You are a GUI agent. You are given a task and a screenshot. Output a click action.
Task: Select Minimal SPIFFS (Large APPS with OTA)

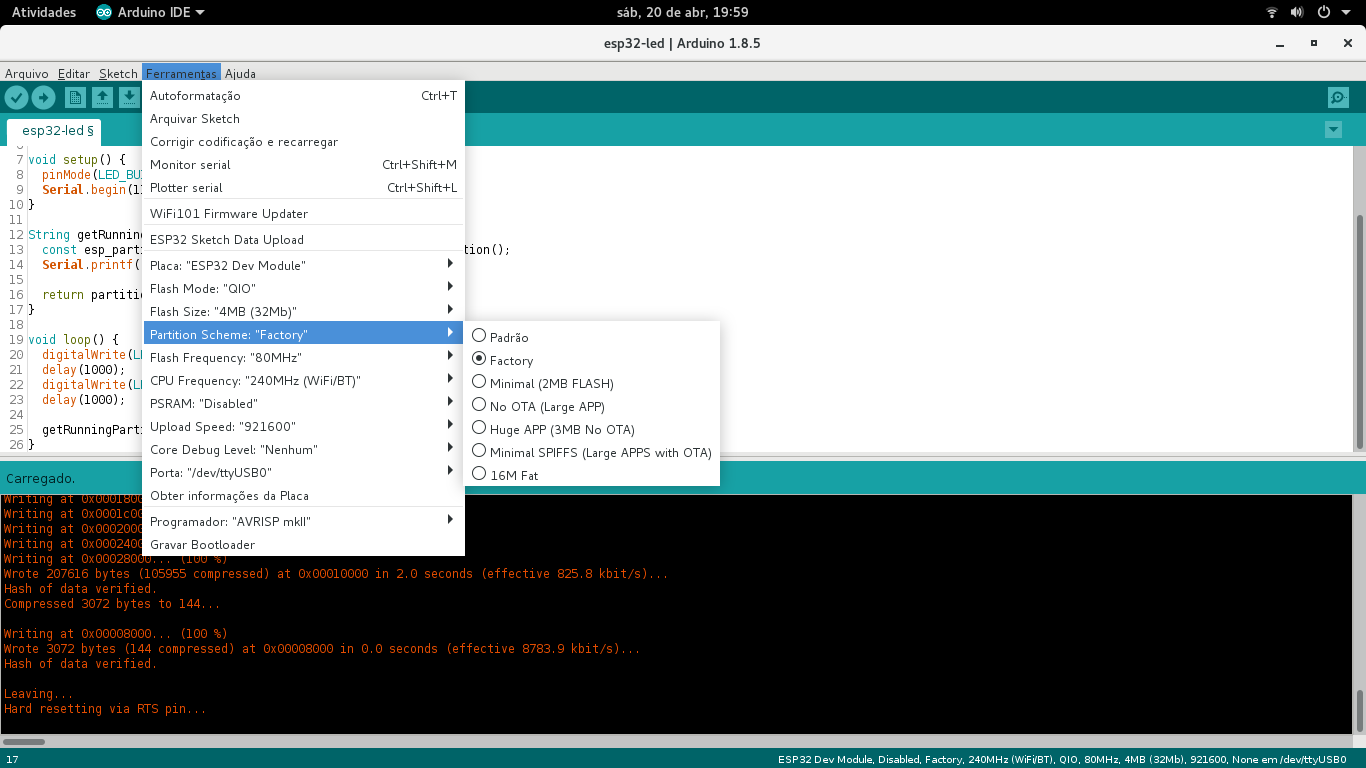pos(592,453)
